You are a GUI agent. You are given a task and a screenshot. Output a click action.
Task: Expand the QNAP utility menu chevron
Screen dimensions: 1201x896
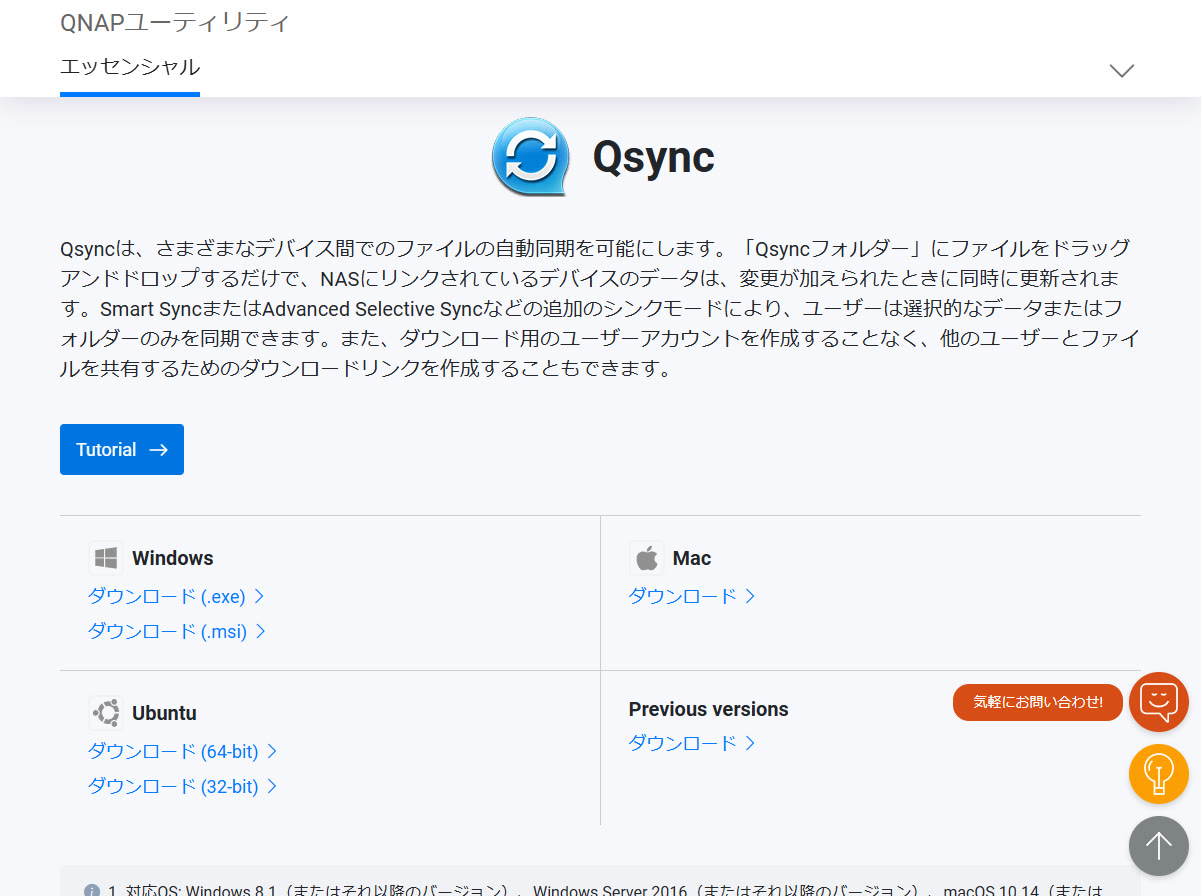[1122, 70]
